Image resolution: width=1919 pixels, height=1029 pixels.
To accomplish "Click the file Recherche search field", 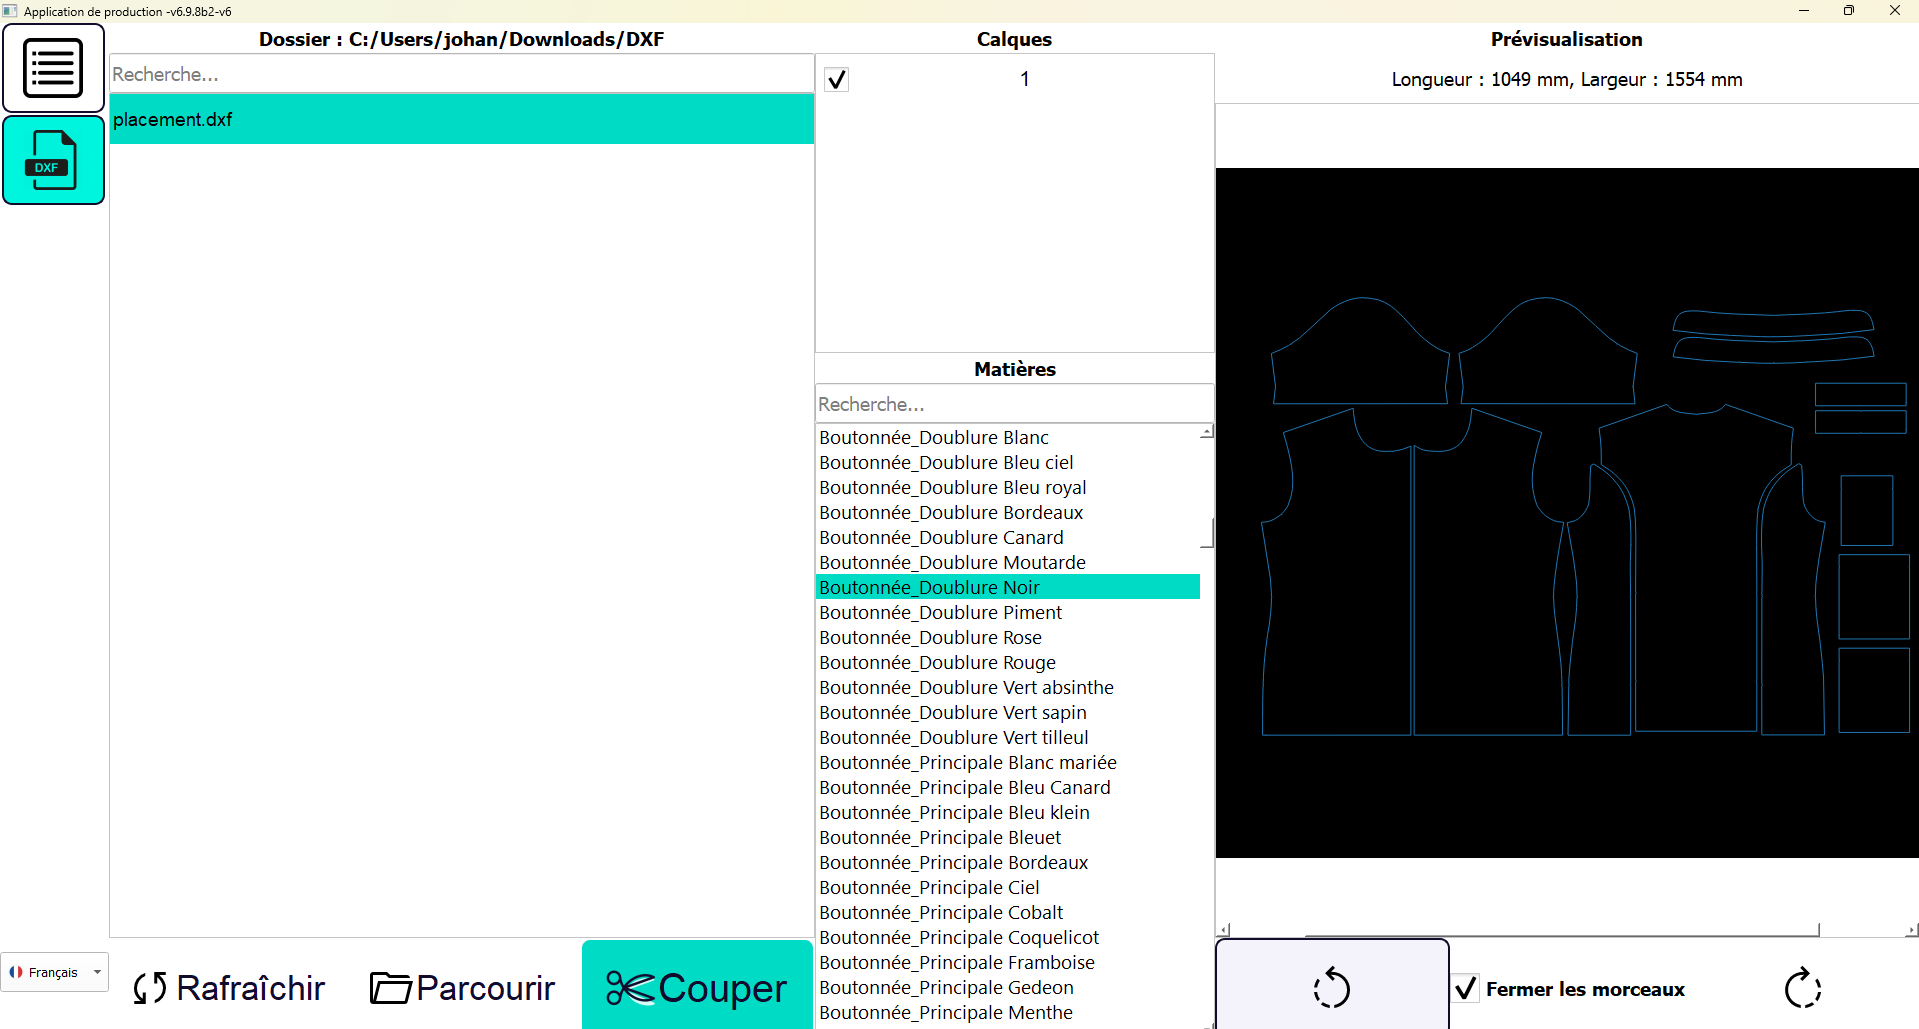I will click(461, 74).
